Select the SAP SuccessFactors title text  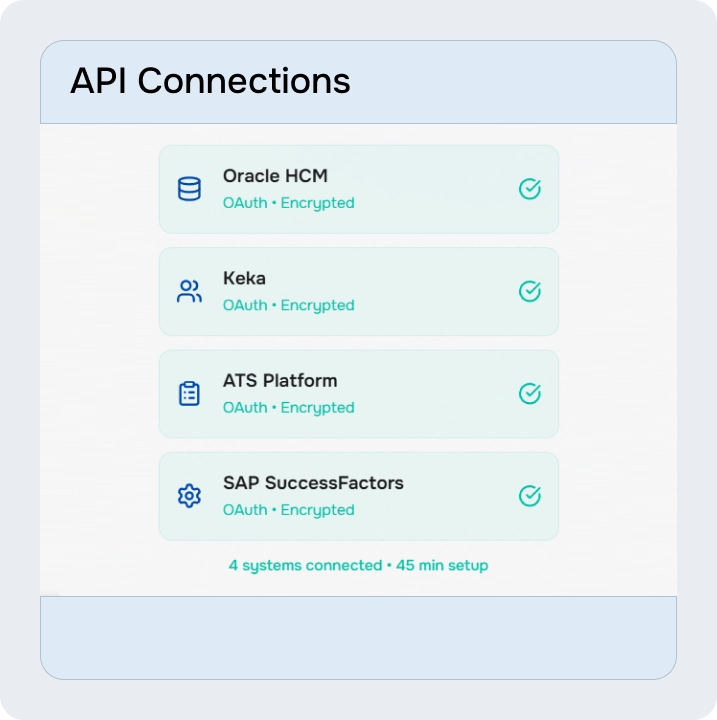[313, 483]
